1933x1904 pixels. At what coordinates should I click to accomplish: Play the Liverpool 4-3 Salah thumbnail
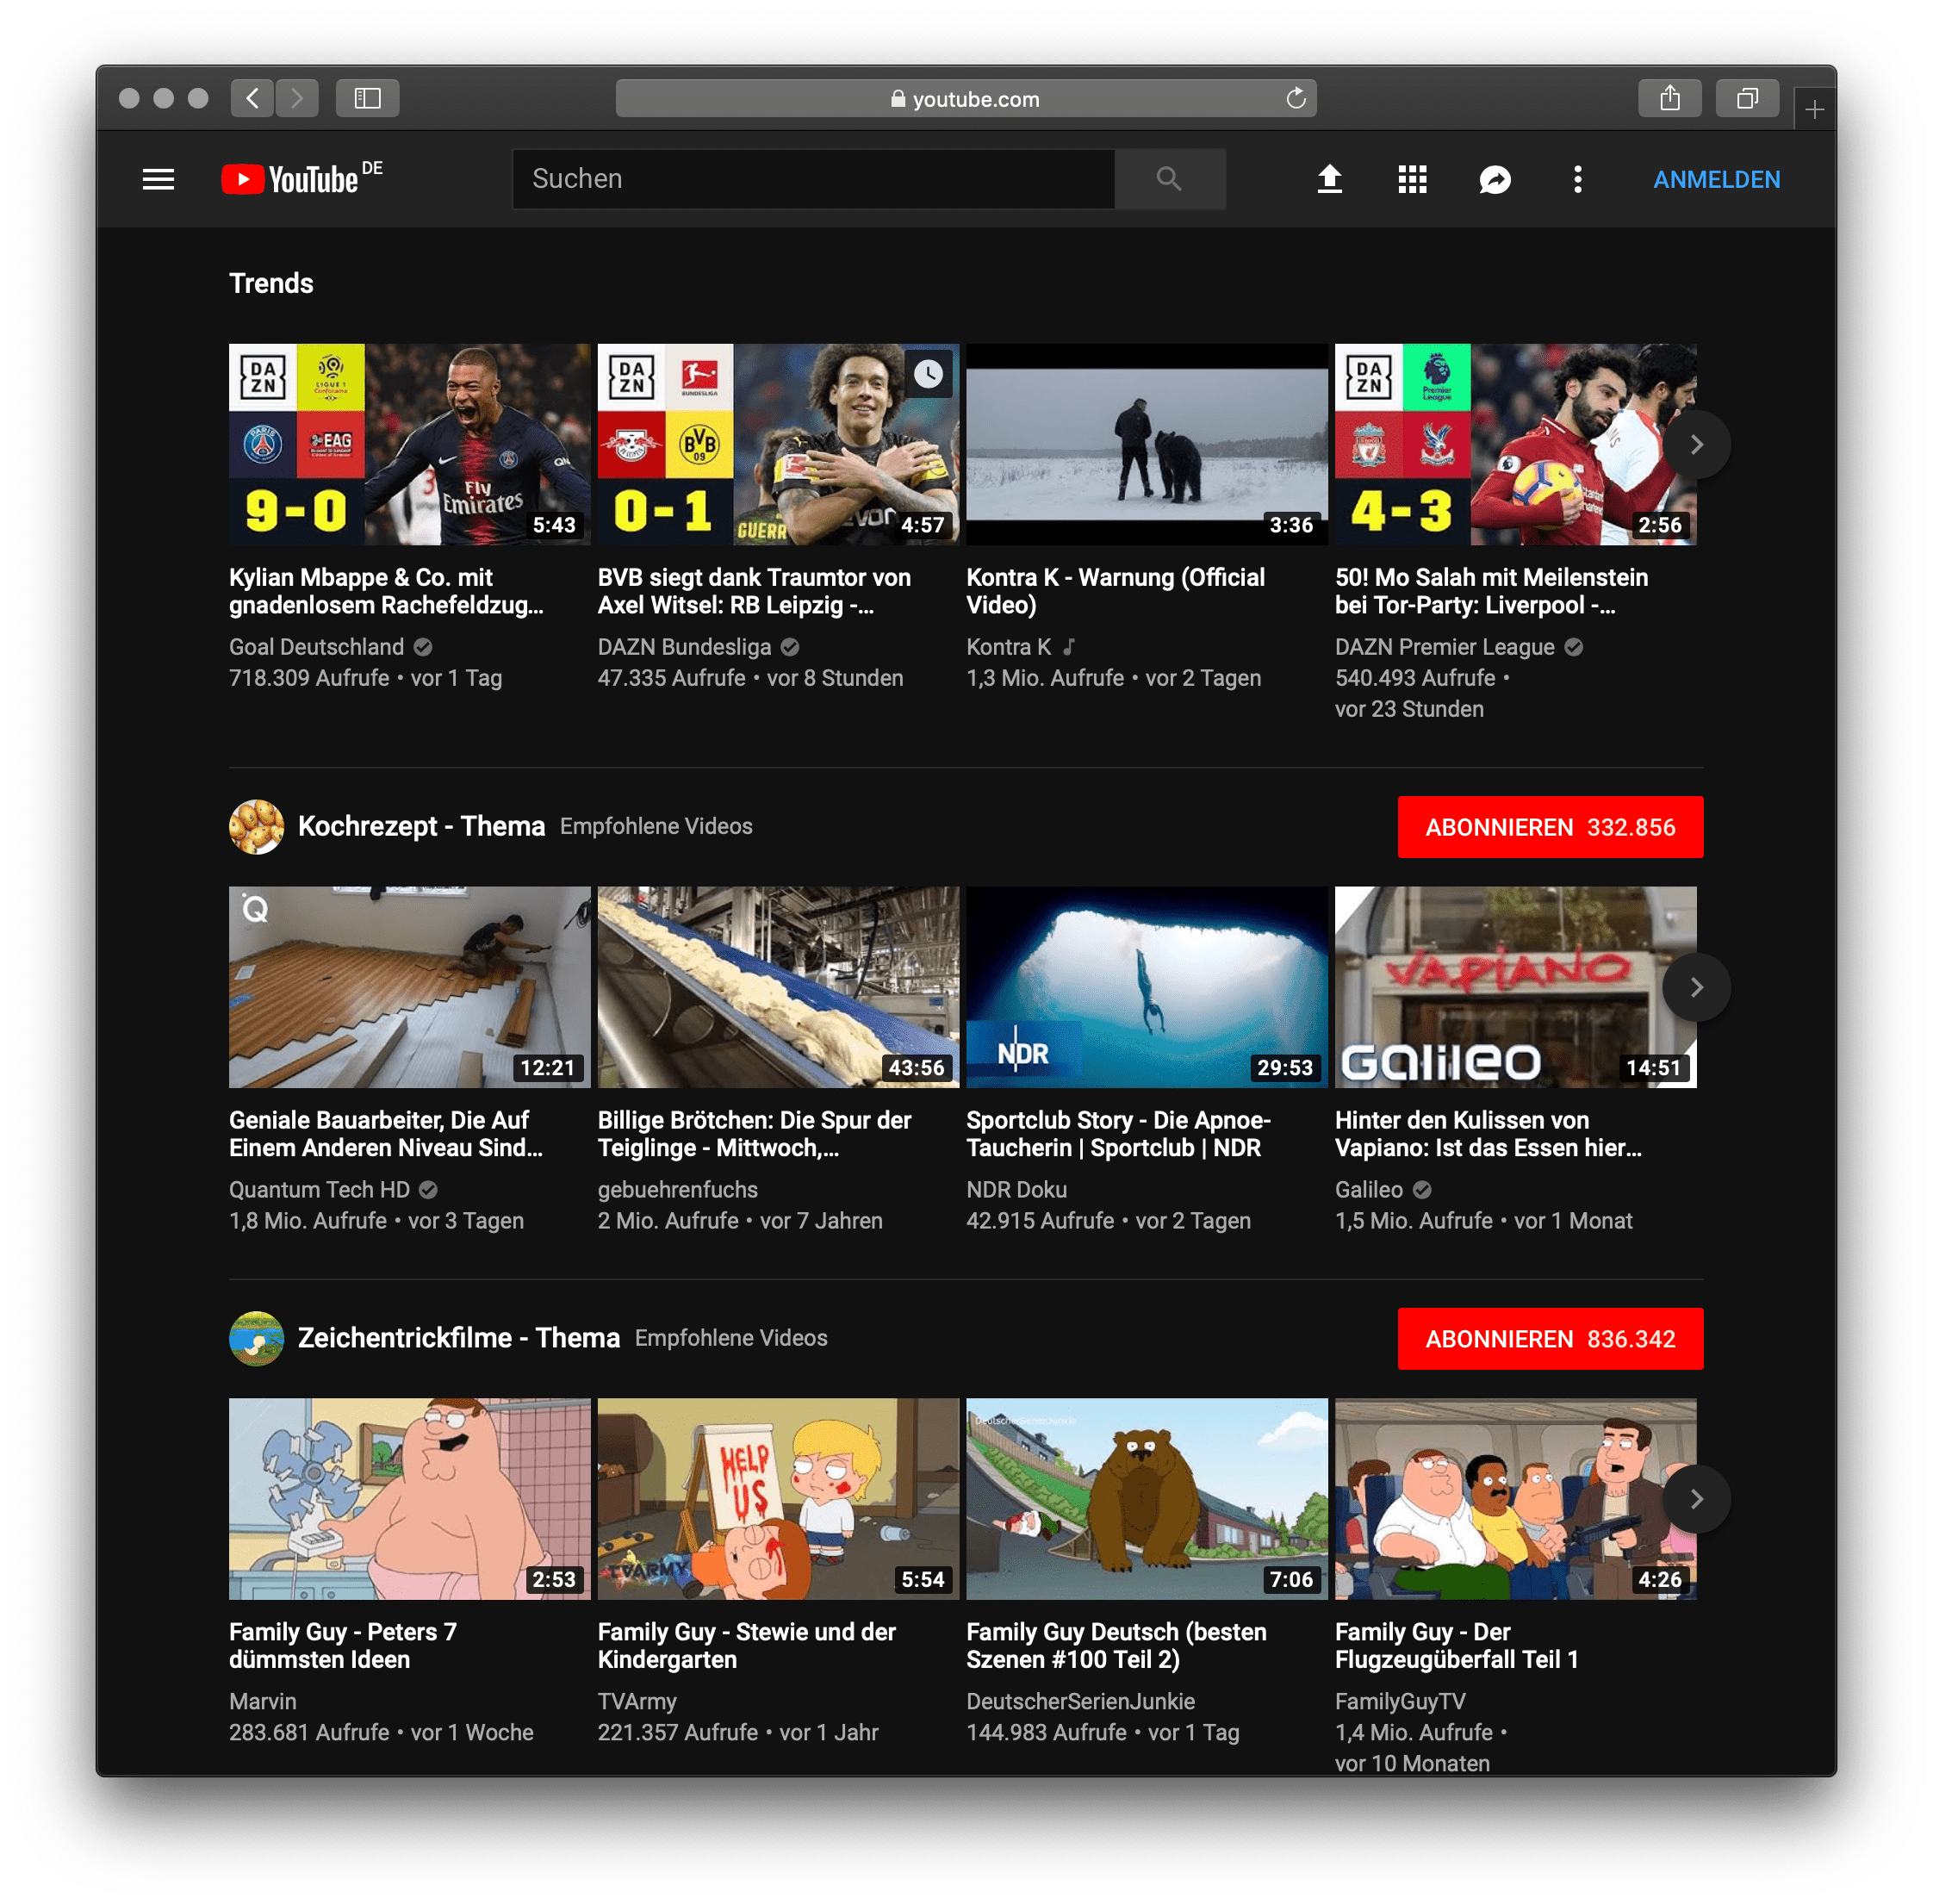pos(1515,444)
